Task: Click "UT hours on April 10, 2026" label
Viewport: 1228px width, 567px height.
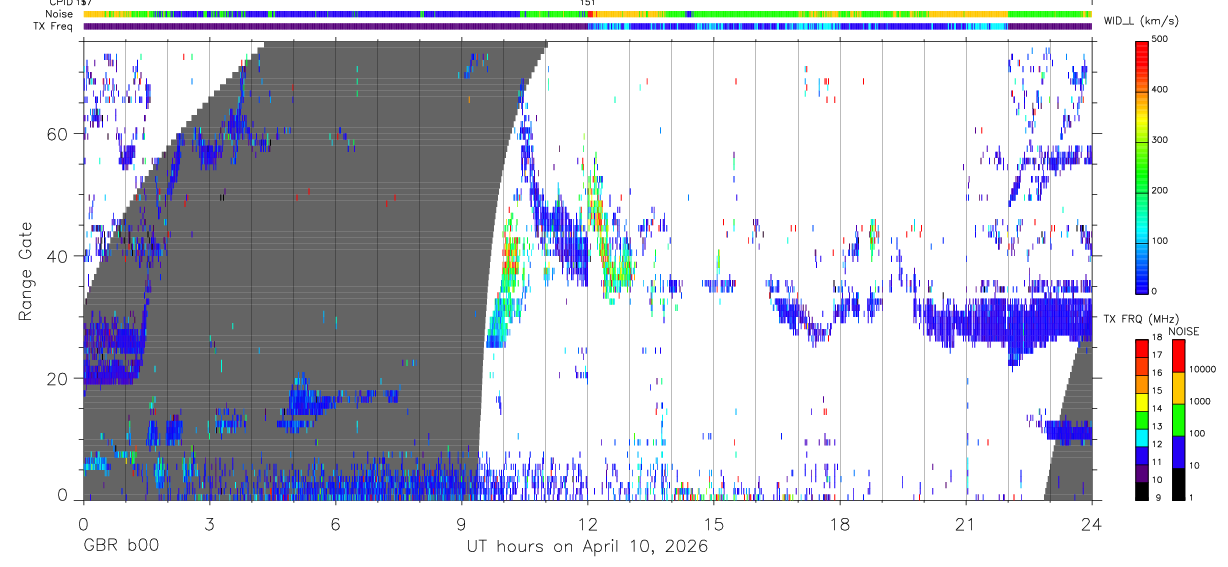Action: 587,547
